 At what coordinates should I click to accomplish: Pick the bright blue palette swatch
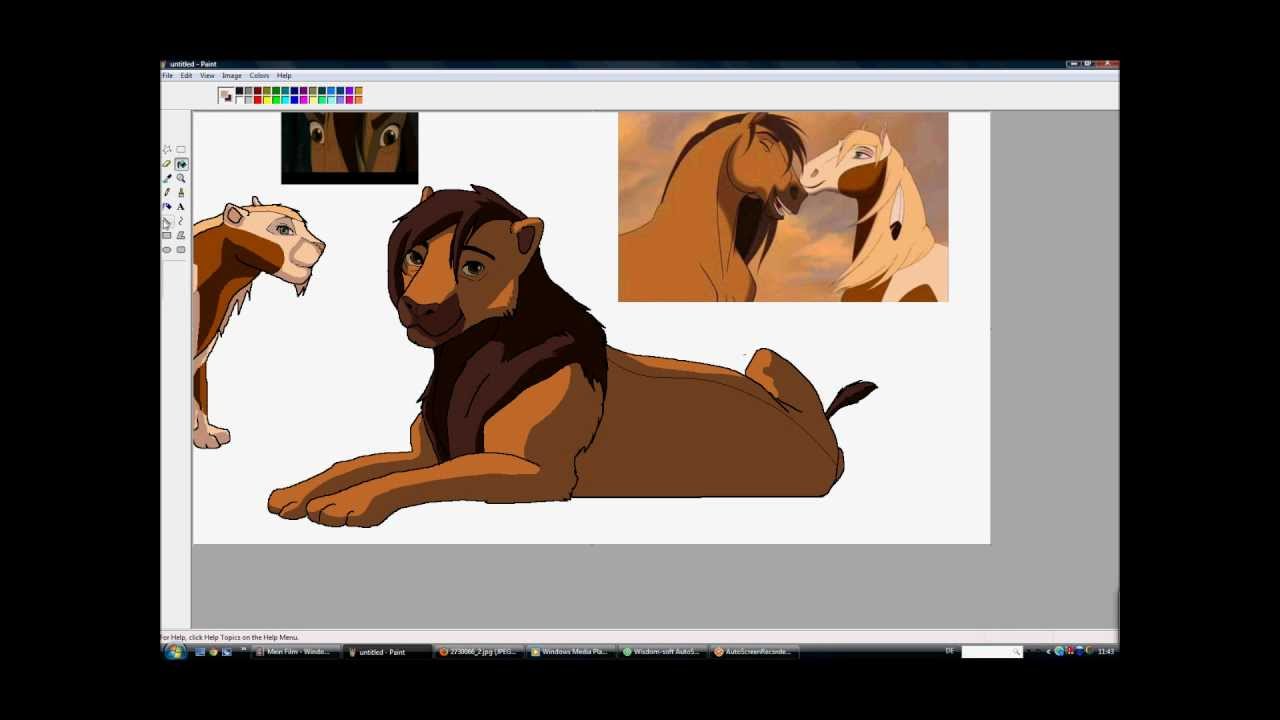tap(294, 100)
